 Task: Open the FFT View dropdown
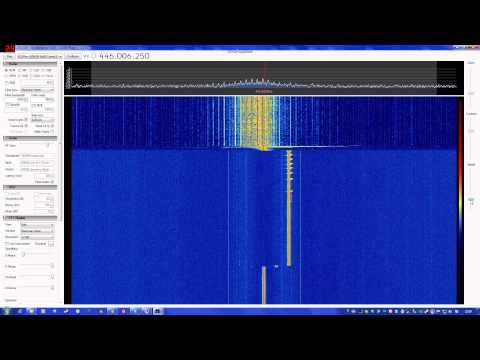coord(37,225)
